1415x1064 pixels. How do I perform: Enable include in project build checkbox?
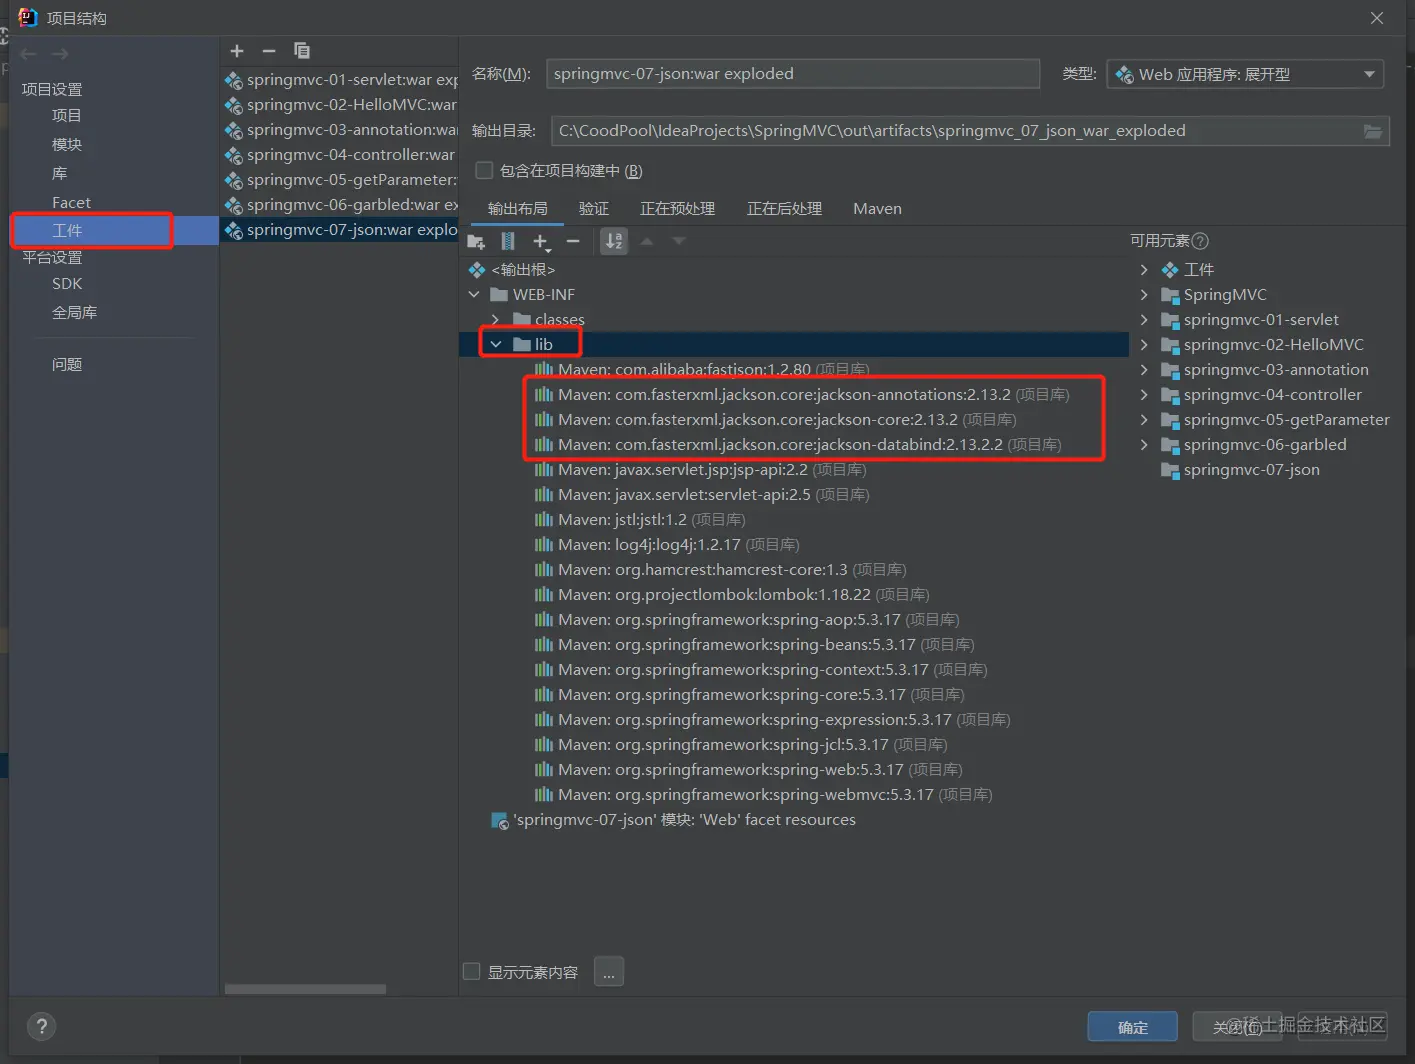tap(484, 170)
